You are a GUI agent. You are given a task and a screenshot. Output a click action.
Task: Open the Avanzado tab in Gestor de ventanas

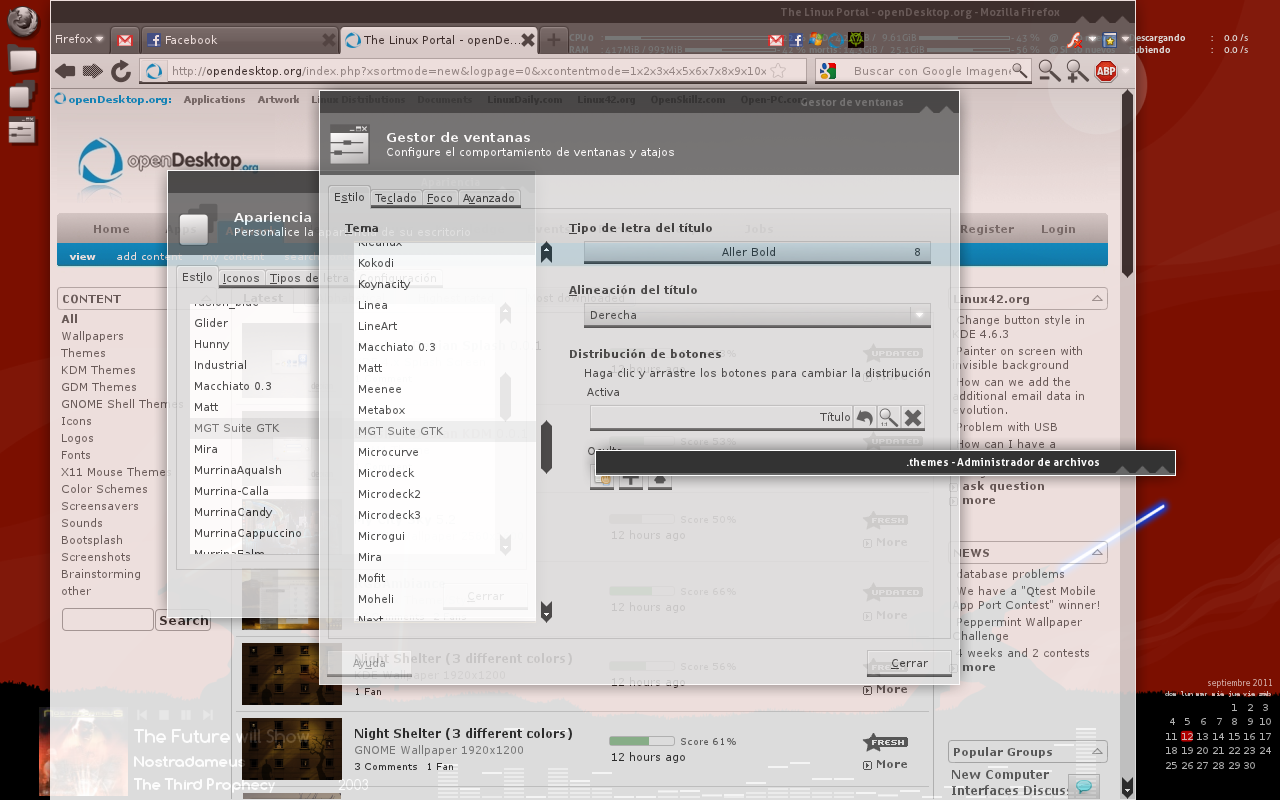(x=489, y=198)
